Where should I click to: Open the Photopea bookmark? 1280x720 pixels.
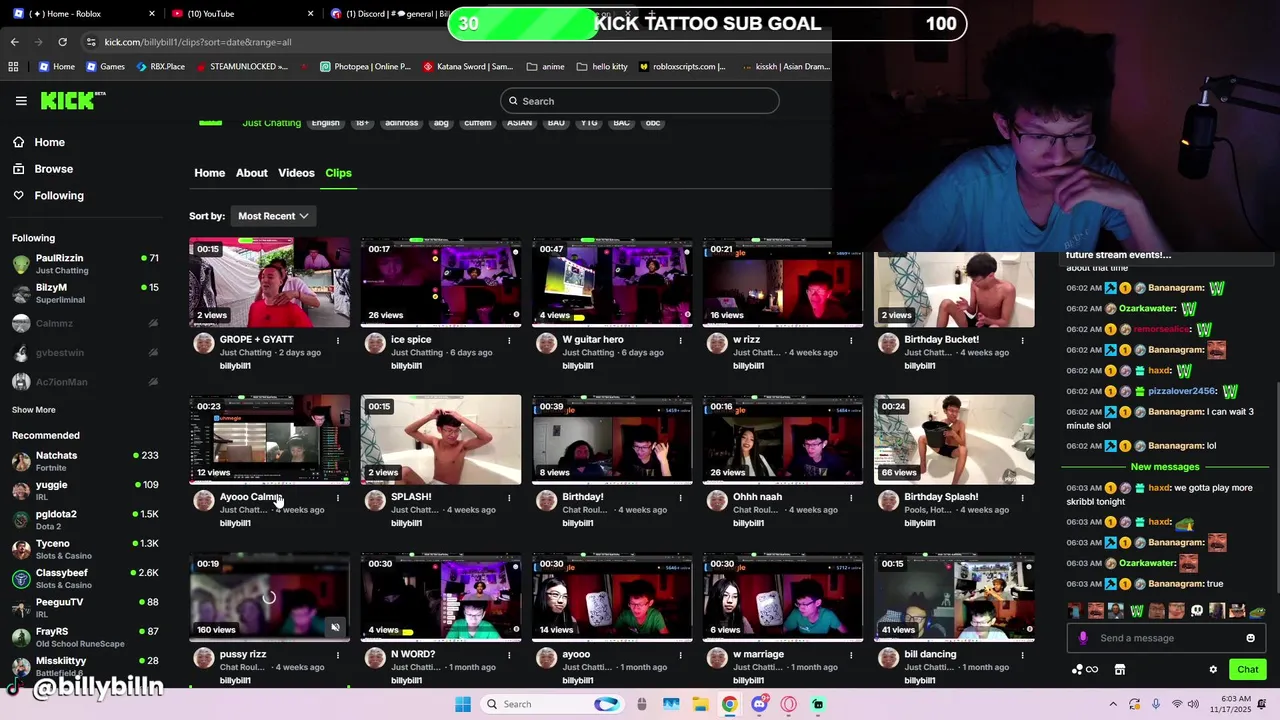pos(365,67)
